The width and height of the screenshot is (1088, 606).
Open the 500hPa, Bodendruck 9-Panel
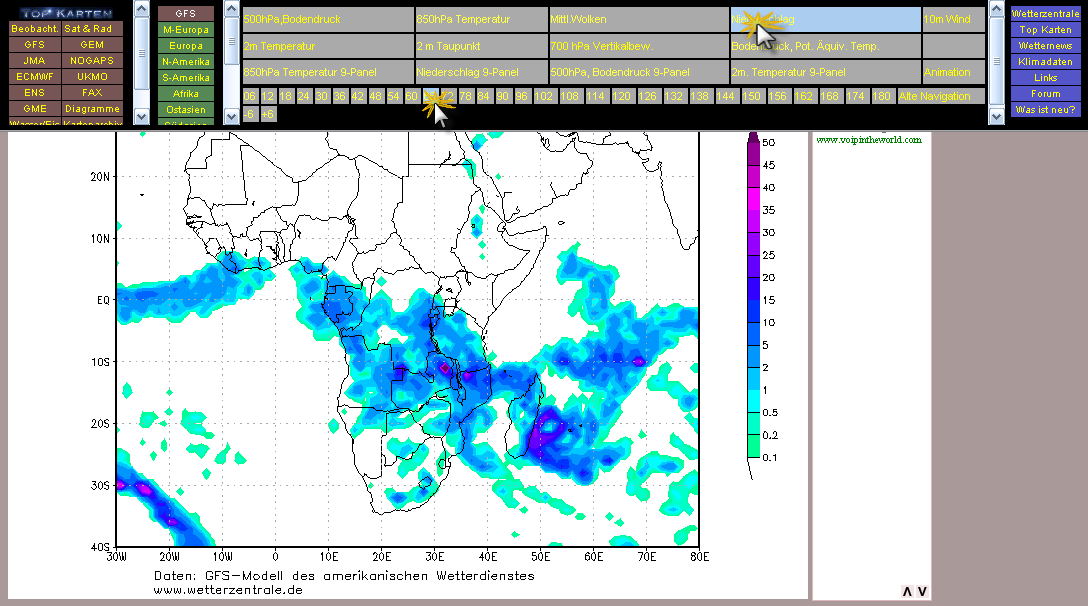(639, 72)
